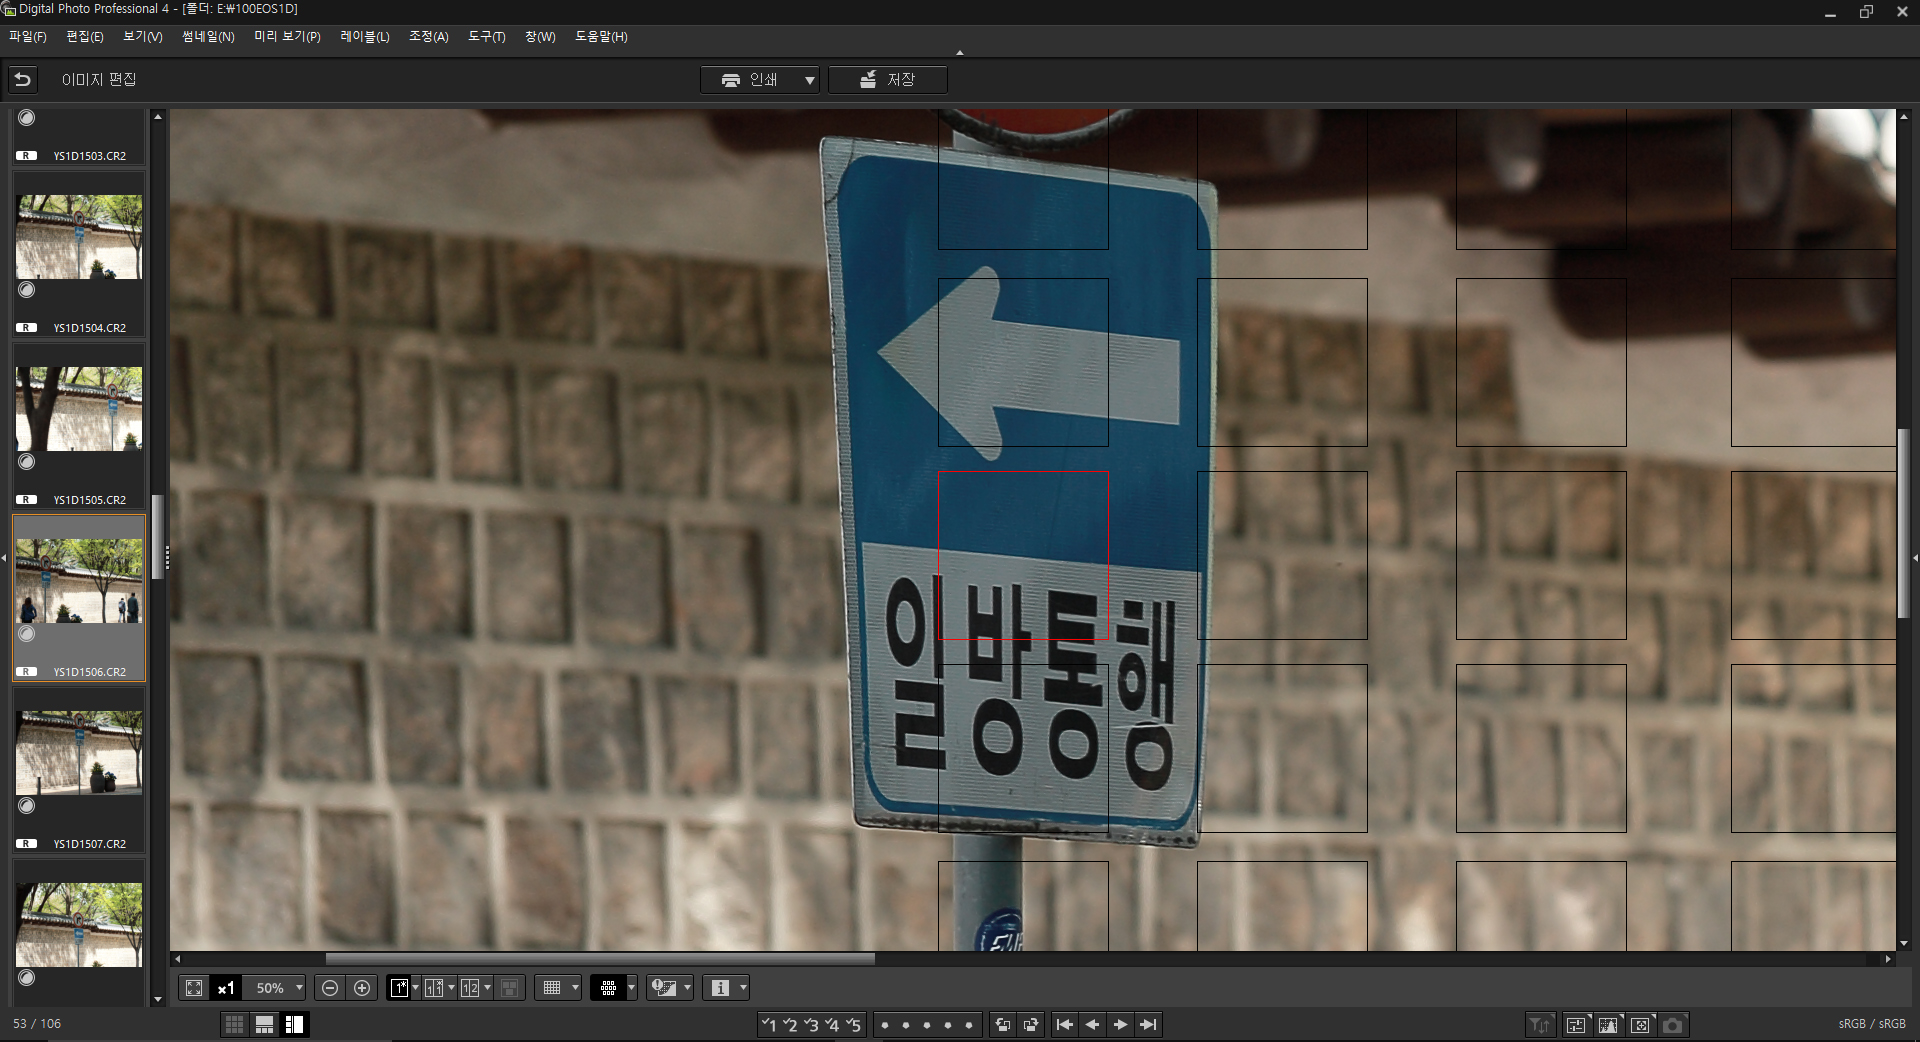1920x1042 pixels.
Task: Fit image to window with the fit-screen icon
Action: (x=194, y=988)
